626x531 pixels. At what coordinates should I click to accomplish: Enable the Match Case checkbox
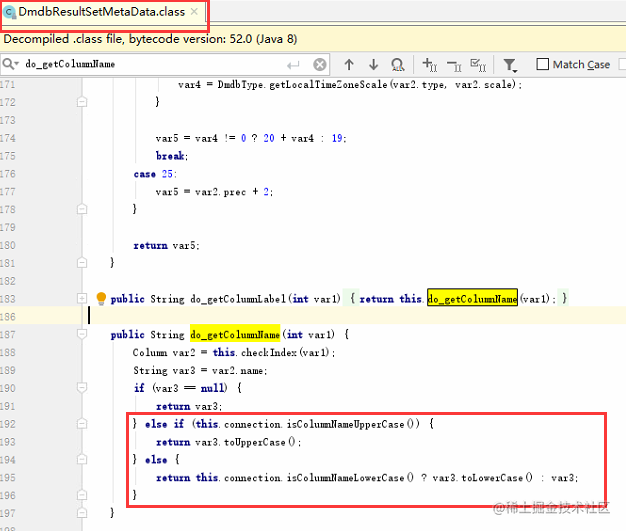[x=543, y=64]
